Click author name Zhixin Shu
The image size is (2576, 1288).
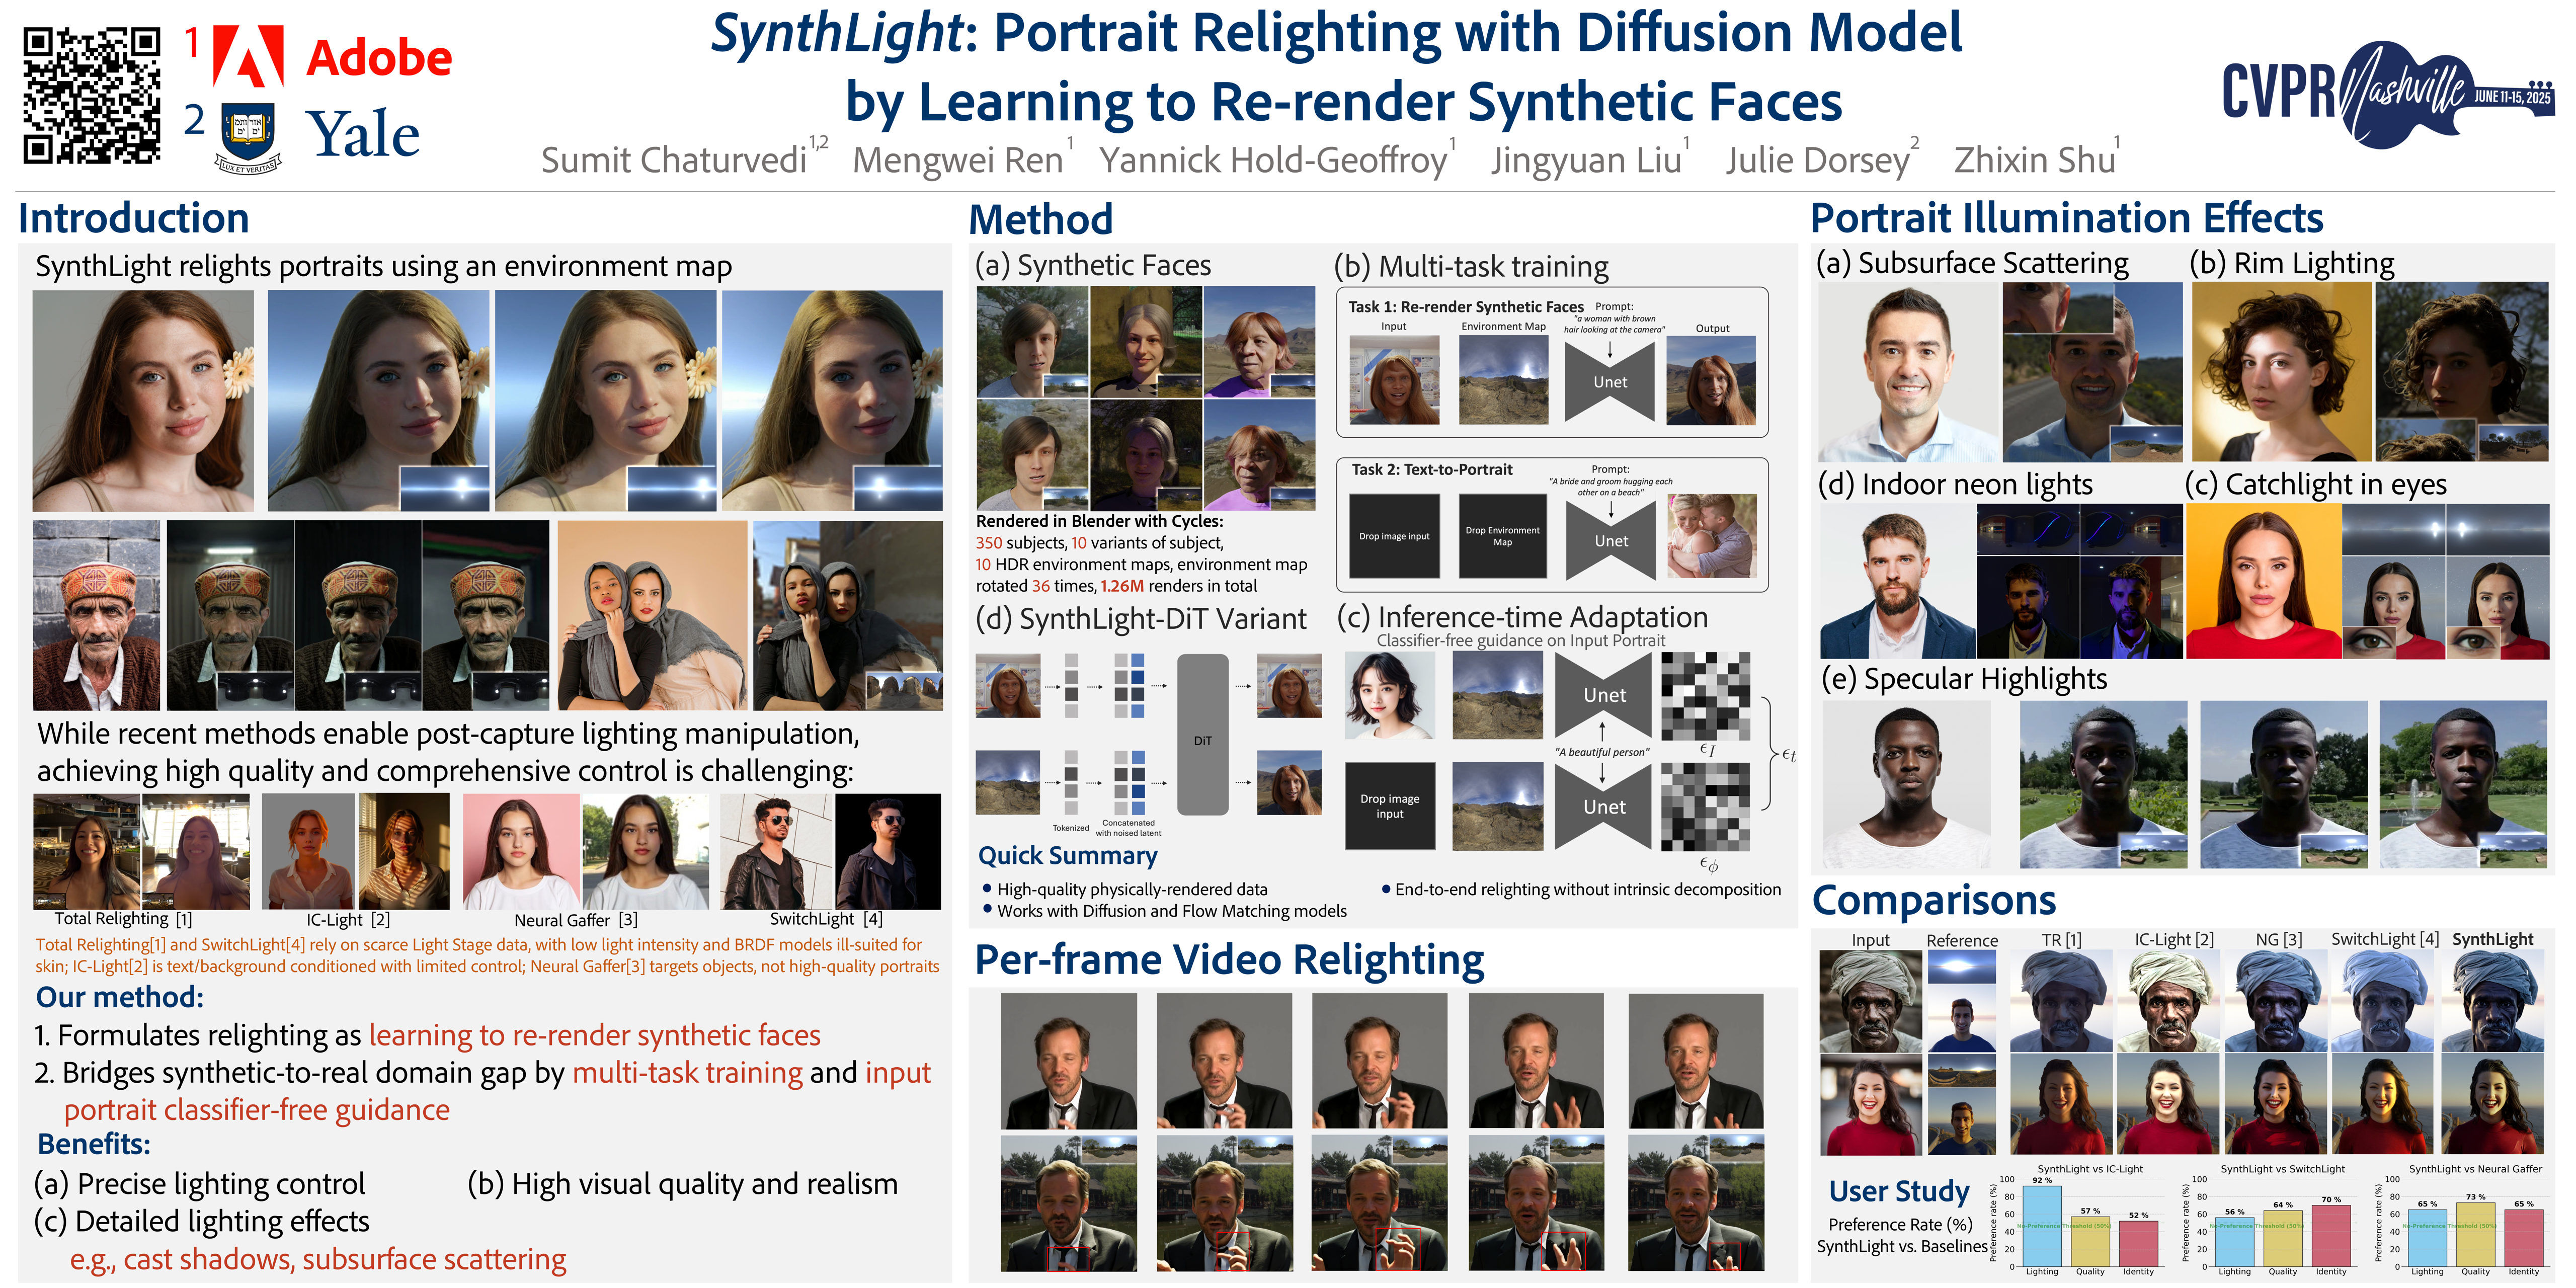2034,160
